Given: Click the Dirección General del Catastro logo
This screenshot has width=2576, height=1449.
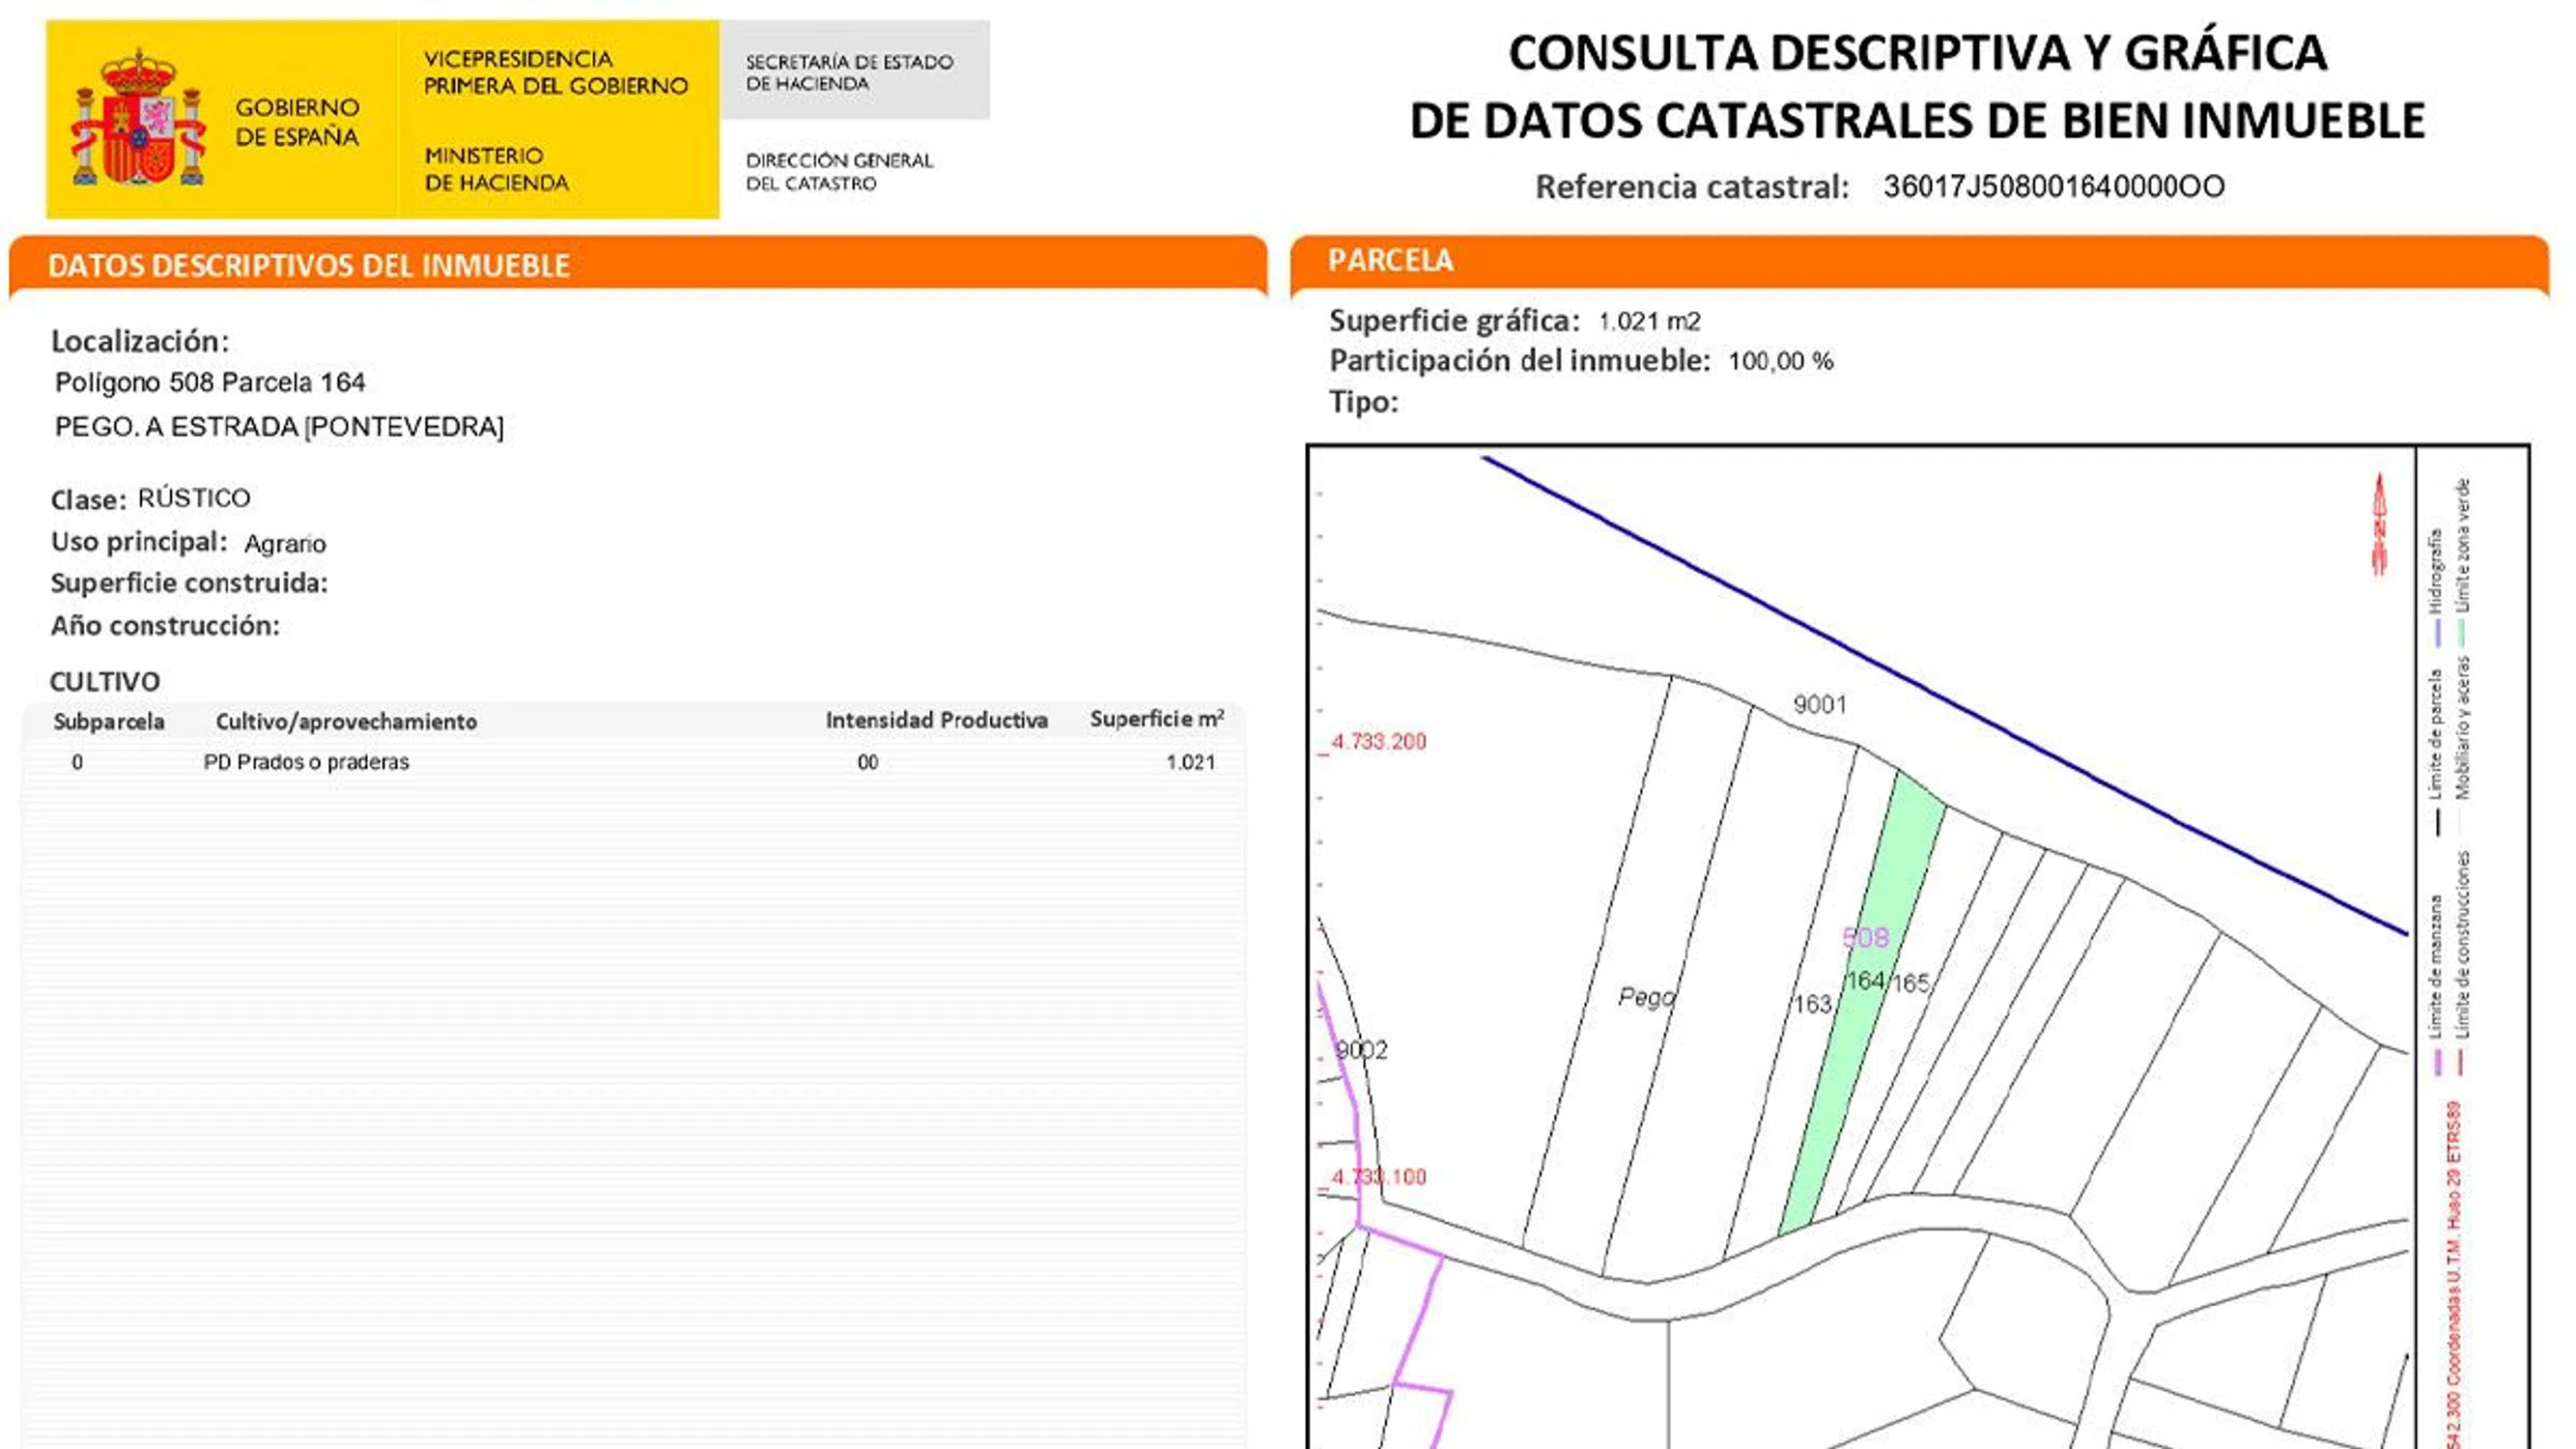Looking at the screenshot, I should tap(839, 172).
